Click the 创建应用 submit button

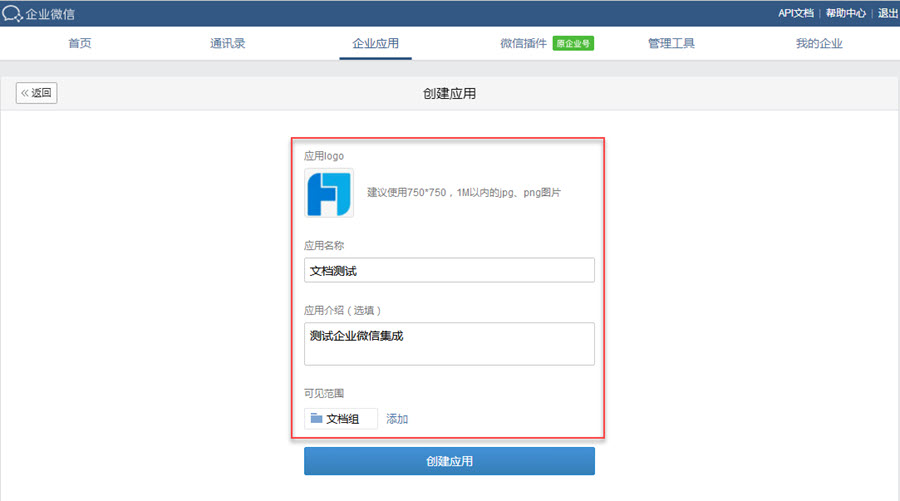[x=449, y=461]
